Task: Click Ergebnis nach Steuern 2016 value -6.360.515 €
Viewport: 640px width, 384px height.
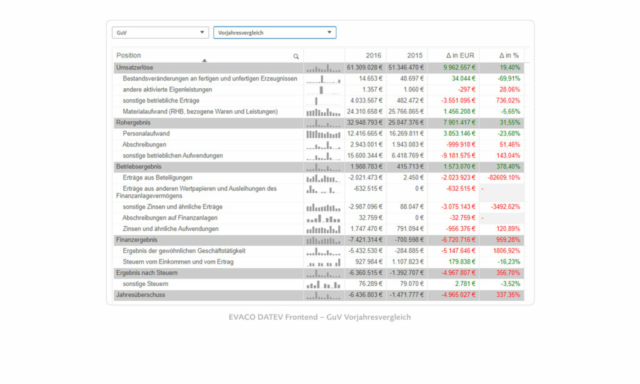Action: tap(365, 273)
